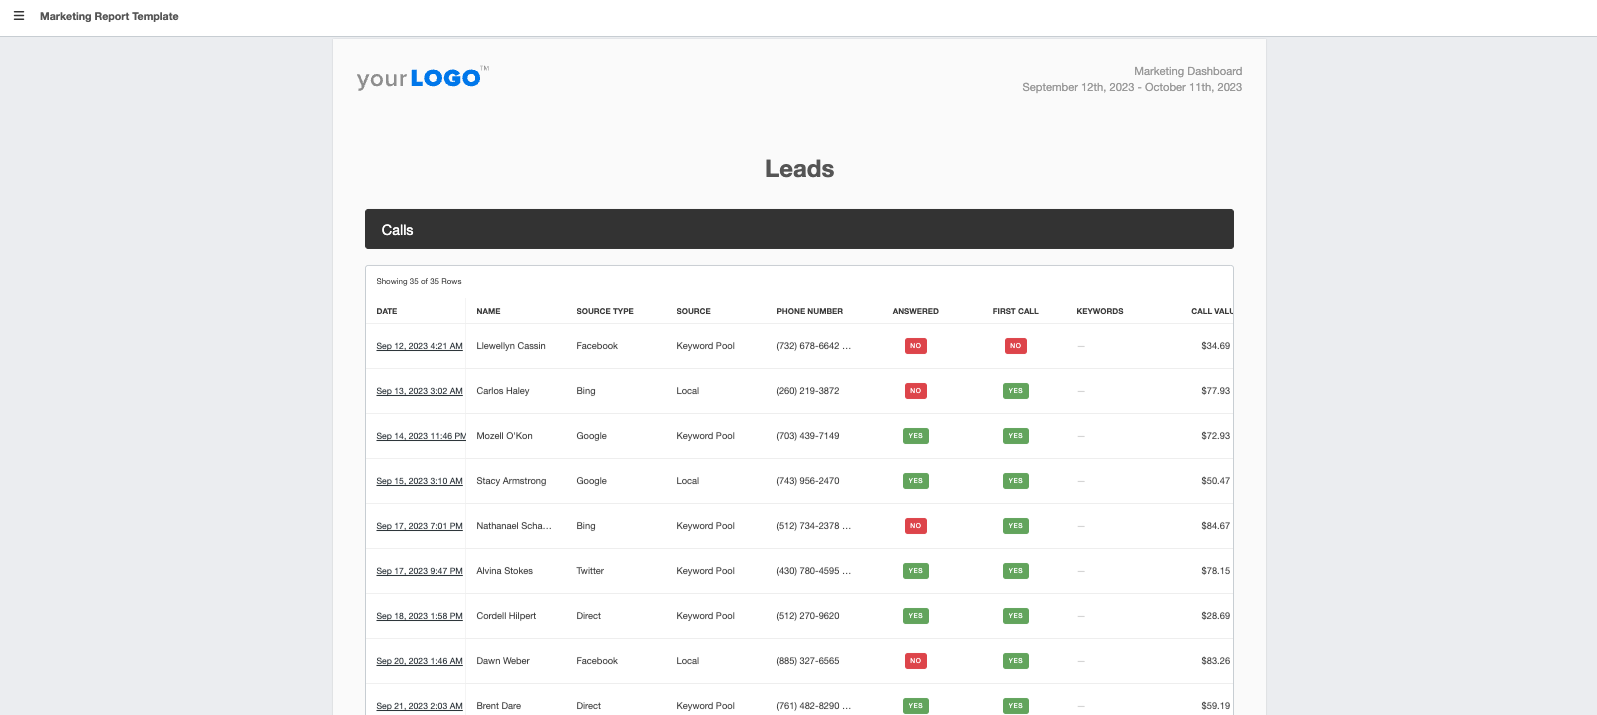Click the Leads page heading
The width and height of the screenshot is (1597, 715).
coord(799,169)
